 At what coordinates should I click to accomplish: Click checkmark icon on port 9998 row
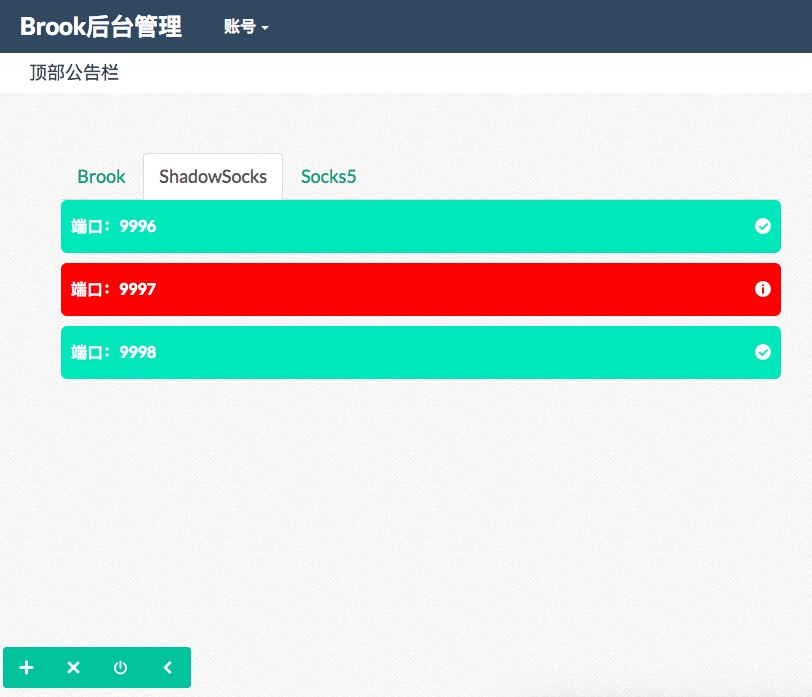pos(762,352)
